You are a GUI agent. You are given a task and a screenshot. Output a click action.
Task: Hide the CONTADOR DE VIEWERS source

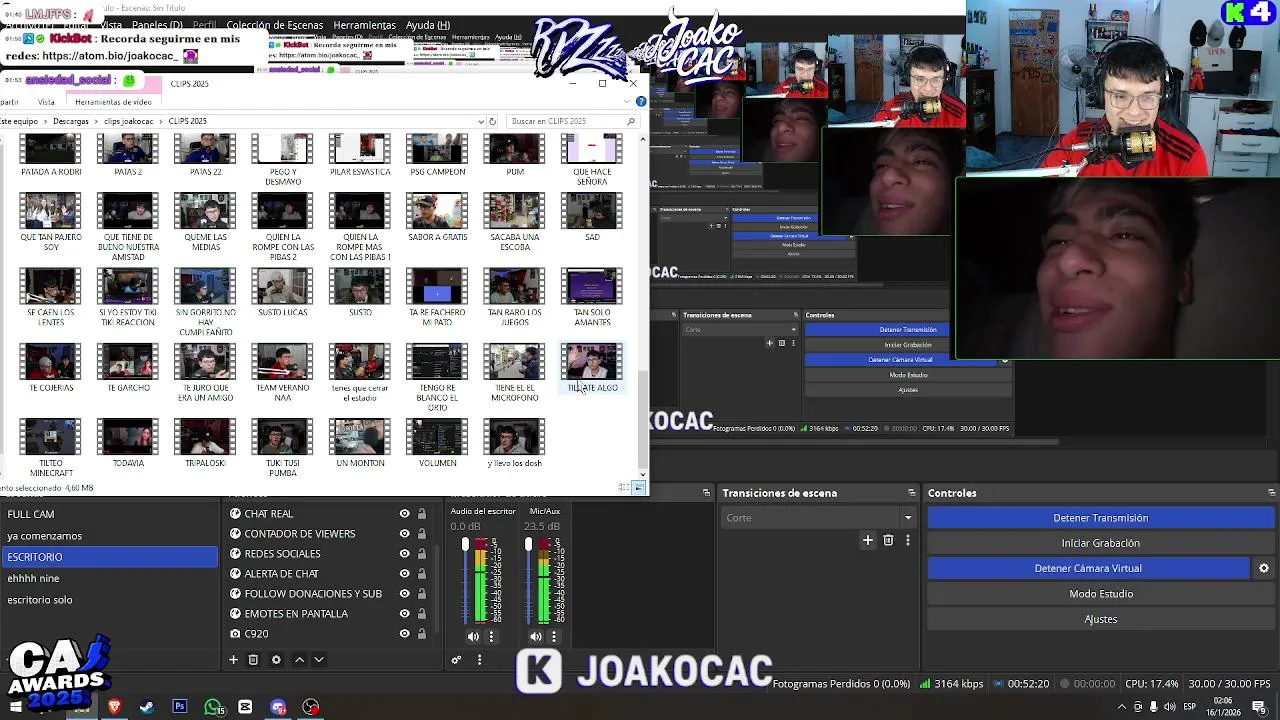[x=405, y=534]
